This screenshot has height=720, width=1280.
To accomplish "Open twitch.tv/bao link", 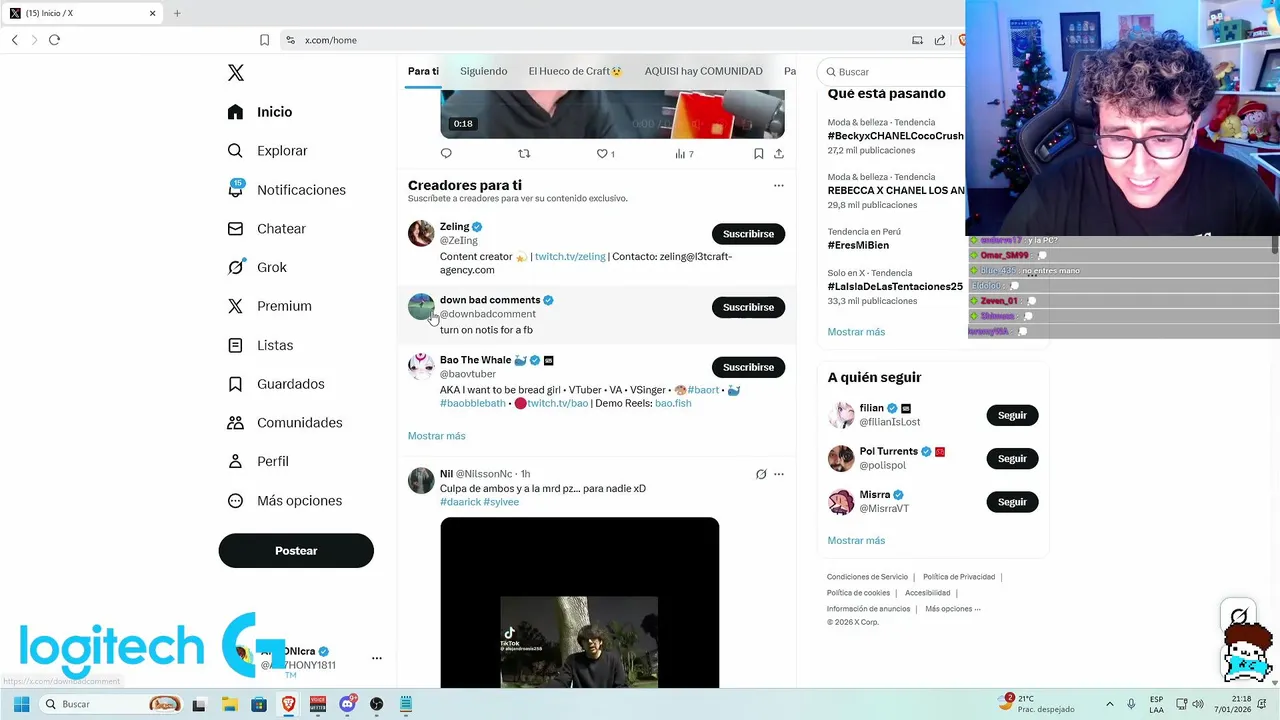I will pyautogui.click(x=557, y=403).
